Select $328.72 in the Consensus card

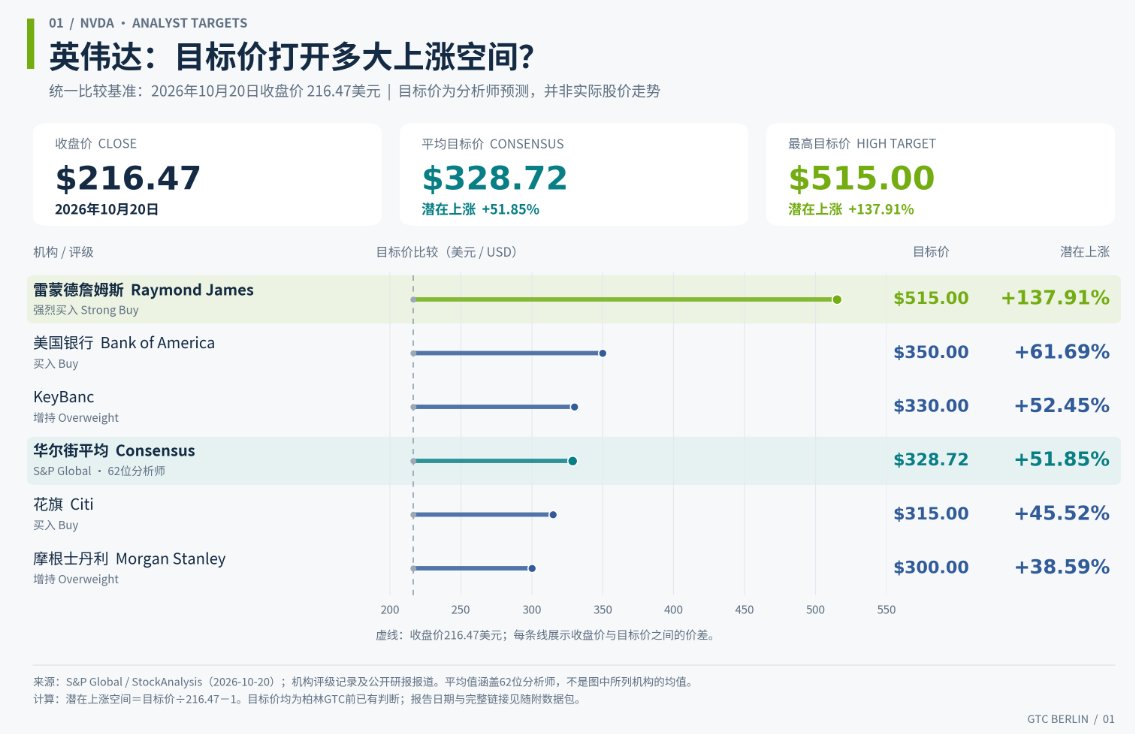(x=494, y=178)
